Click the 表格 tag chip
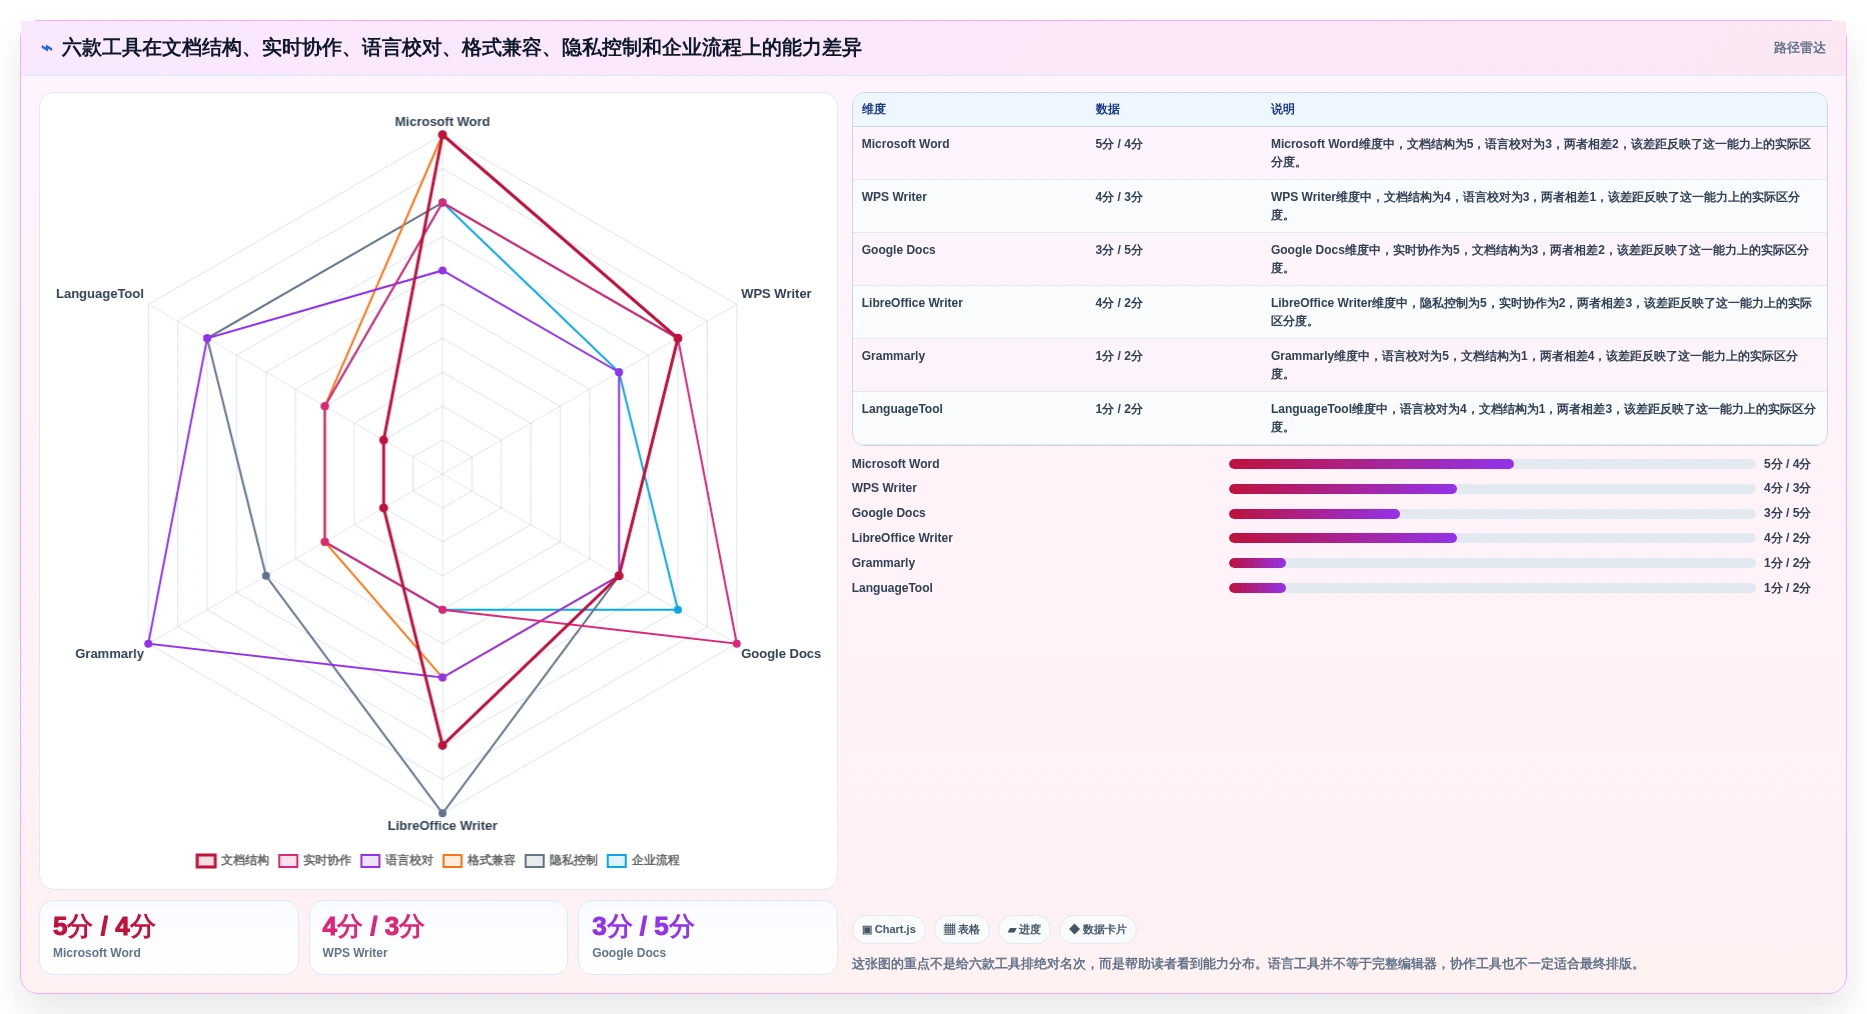The height and width of the screenshot is (1014, 1867). (x=962, y=930)
